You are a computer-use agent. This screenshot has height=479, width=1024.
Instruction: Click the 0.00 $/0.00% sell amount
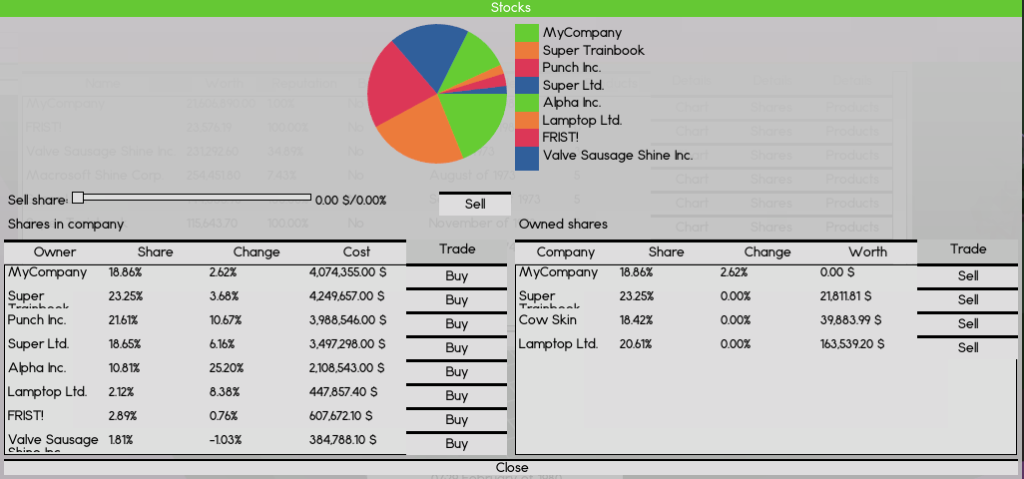click(351, 201)
